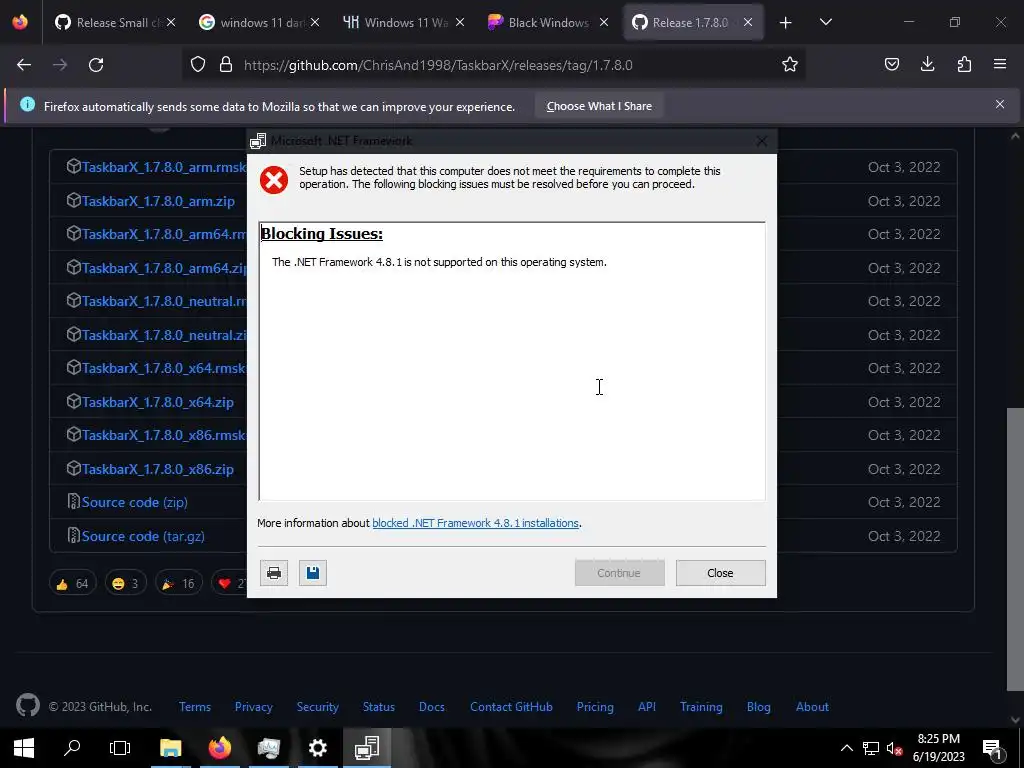Open Docs footer link

coord(432,707)
